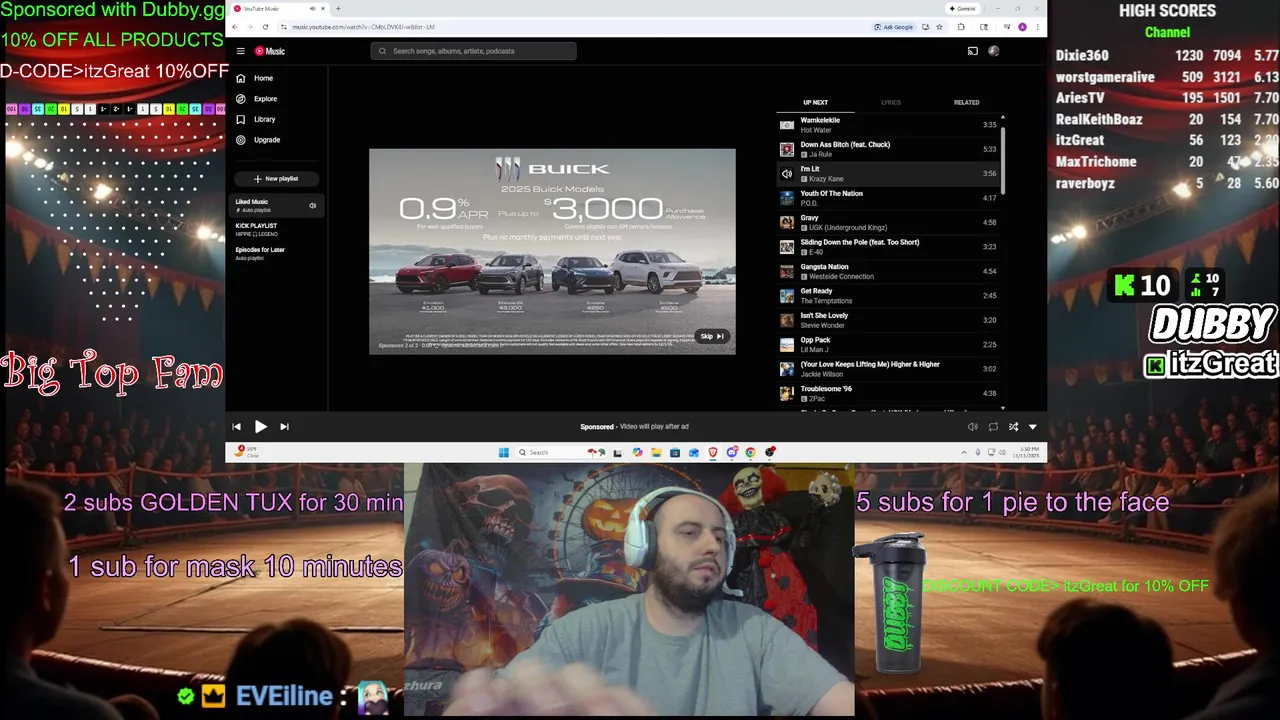Open File Explorer from the taskbar
The height and width of the screenshot is (720, 1280).
(x=656, y=453)
